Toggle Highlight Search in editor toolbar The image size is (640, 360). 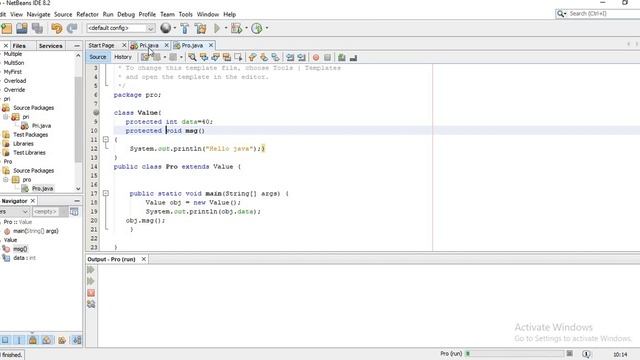point(227,58)
